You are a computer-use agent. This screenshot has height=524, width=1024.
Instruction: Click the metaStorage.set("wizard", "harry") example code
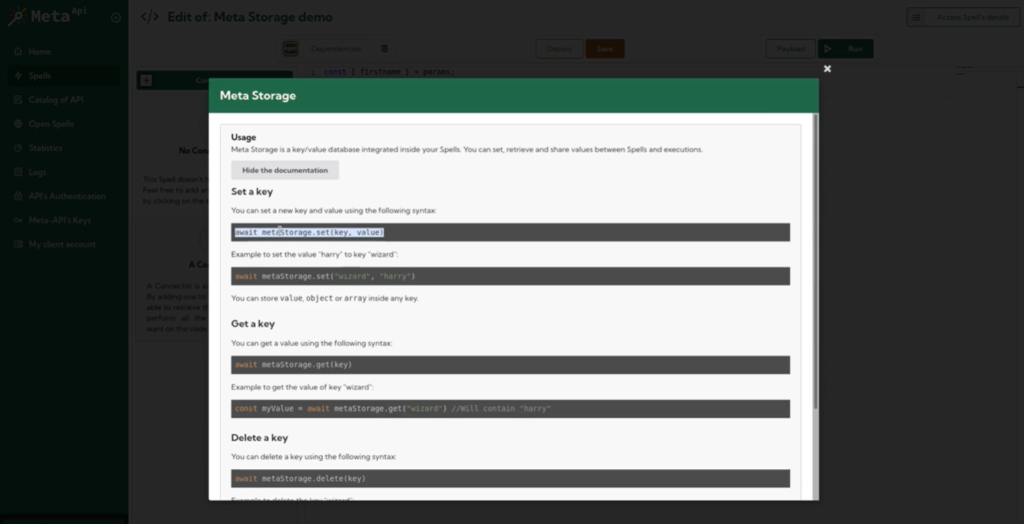point(510,276)
